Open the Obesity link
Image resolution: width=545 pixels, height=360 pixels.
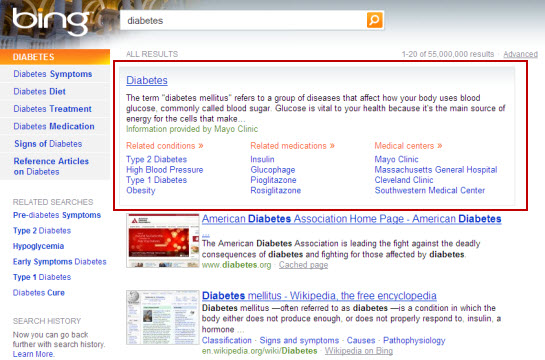click(x=141, y=190)
